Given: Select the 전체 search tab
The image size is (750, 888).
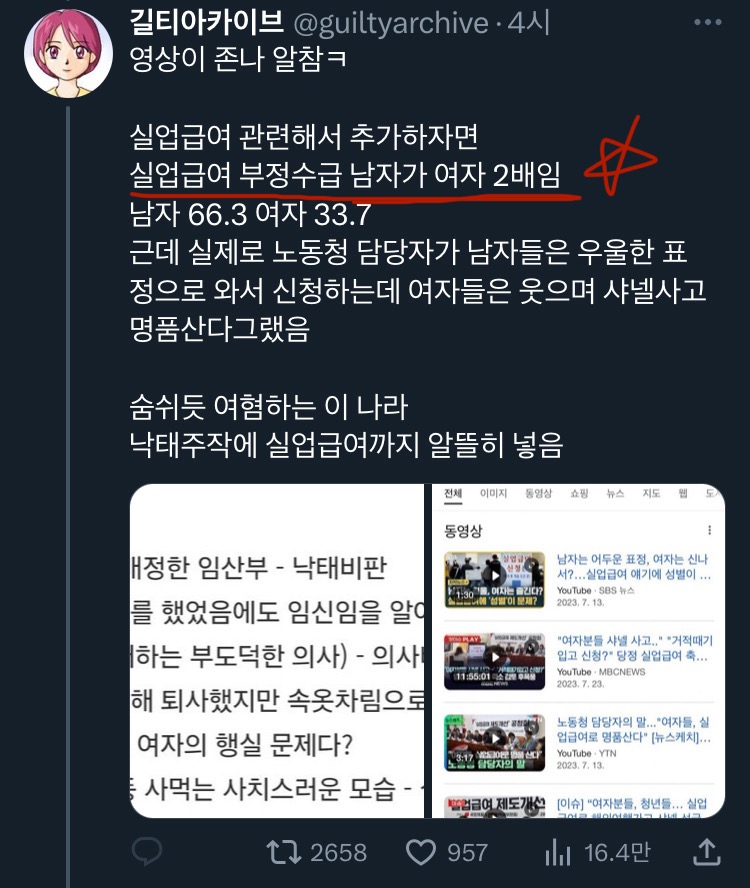Looking at the screenshot, I should click(x=453, y=494).
